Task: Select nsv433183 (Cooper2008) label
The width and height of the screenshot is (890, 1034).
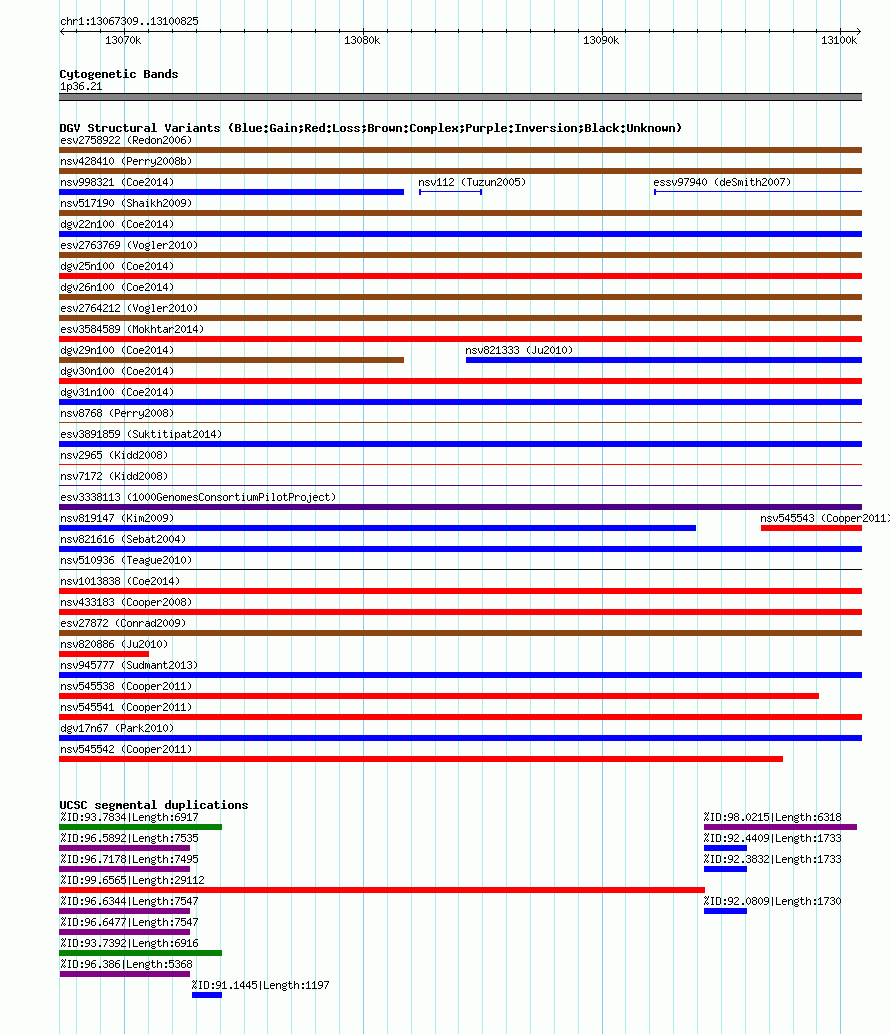Action: coord(126,603)
